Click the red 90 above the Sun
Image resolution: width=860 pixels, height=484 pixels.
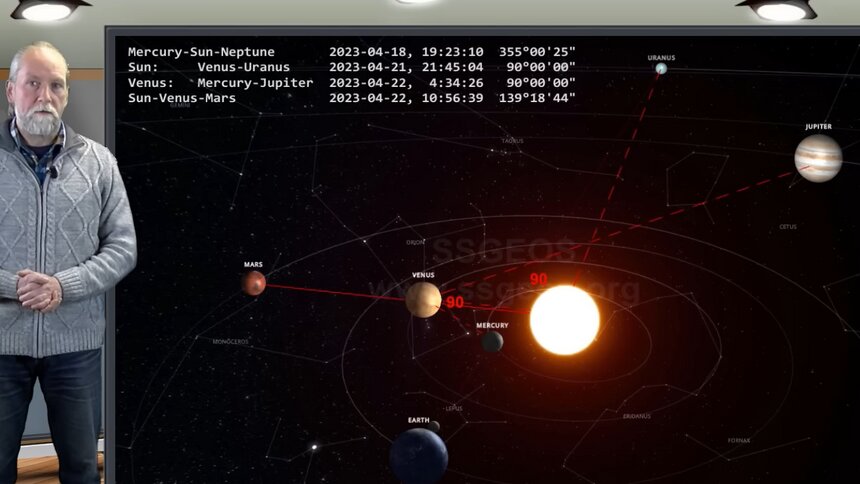pyautogui.click(x=539, y=279)
